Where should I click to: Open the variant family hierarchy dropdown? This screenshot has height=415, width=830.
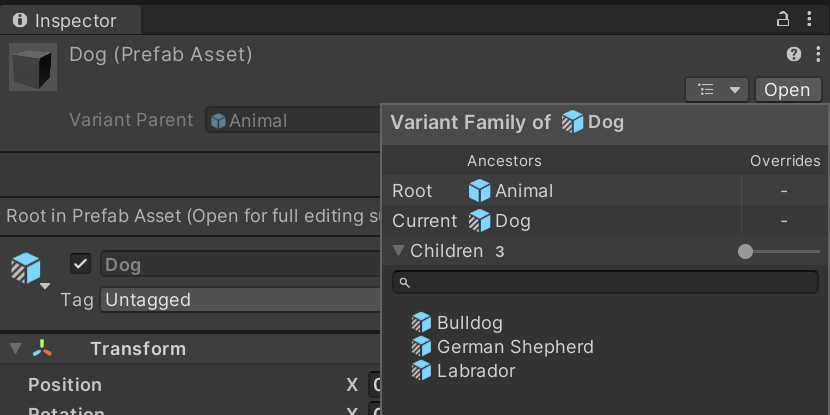pyautogui.click(x=717, y=90)
